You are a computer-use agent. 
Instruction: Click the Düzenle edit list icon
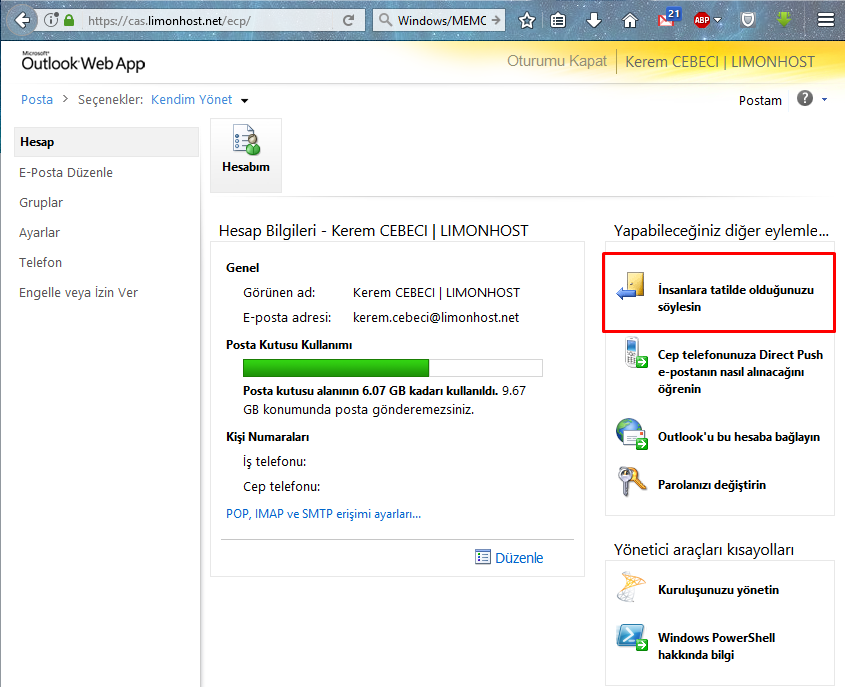point(482,557)
